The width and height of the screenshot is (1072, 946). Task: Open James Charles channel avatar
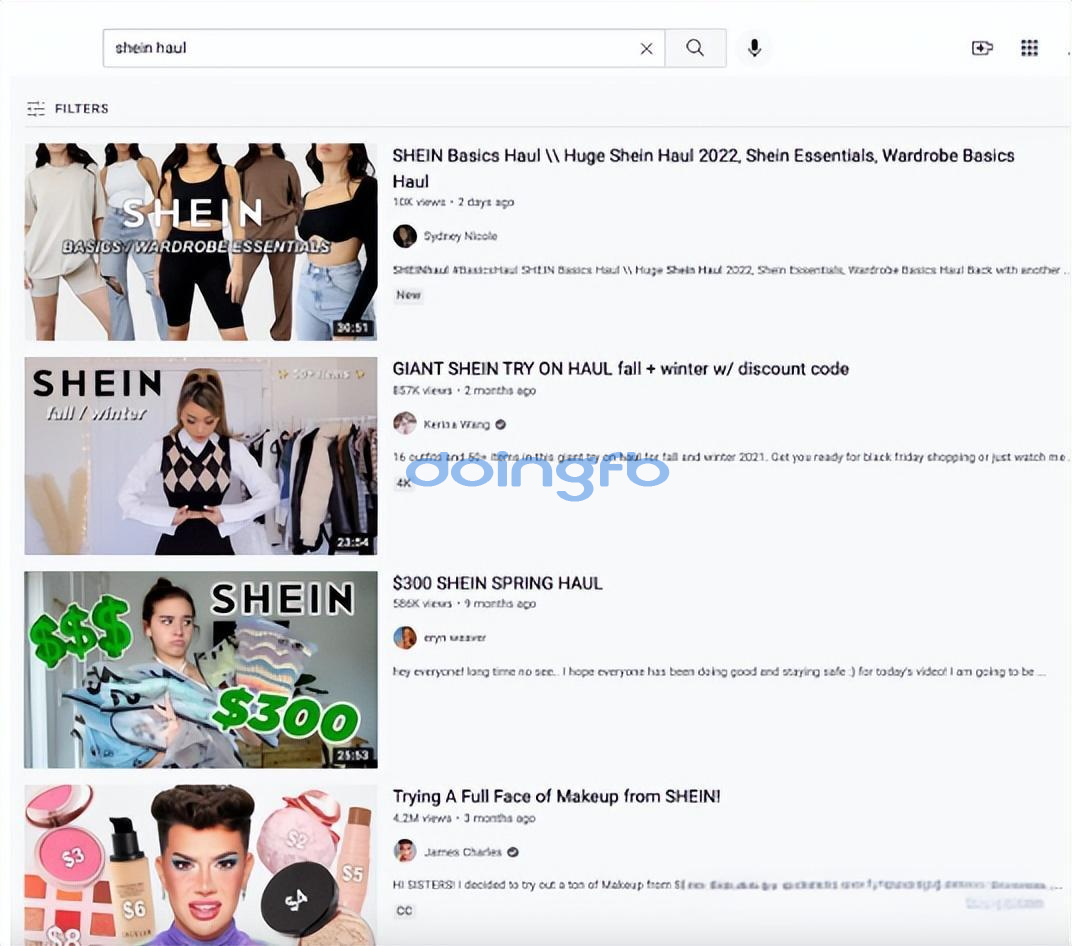click(405, 851)
